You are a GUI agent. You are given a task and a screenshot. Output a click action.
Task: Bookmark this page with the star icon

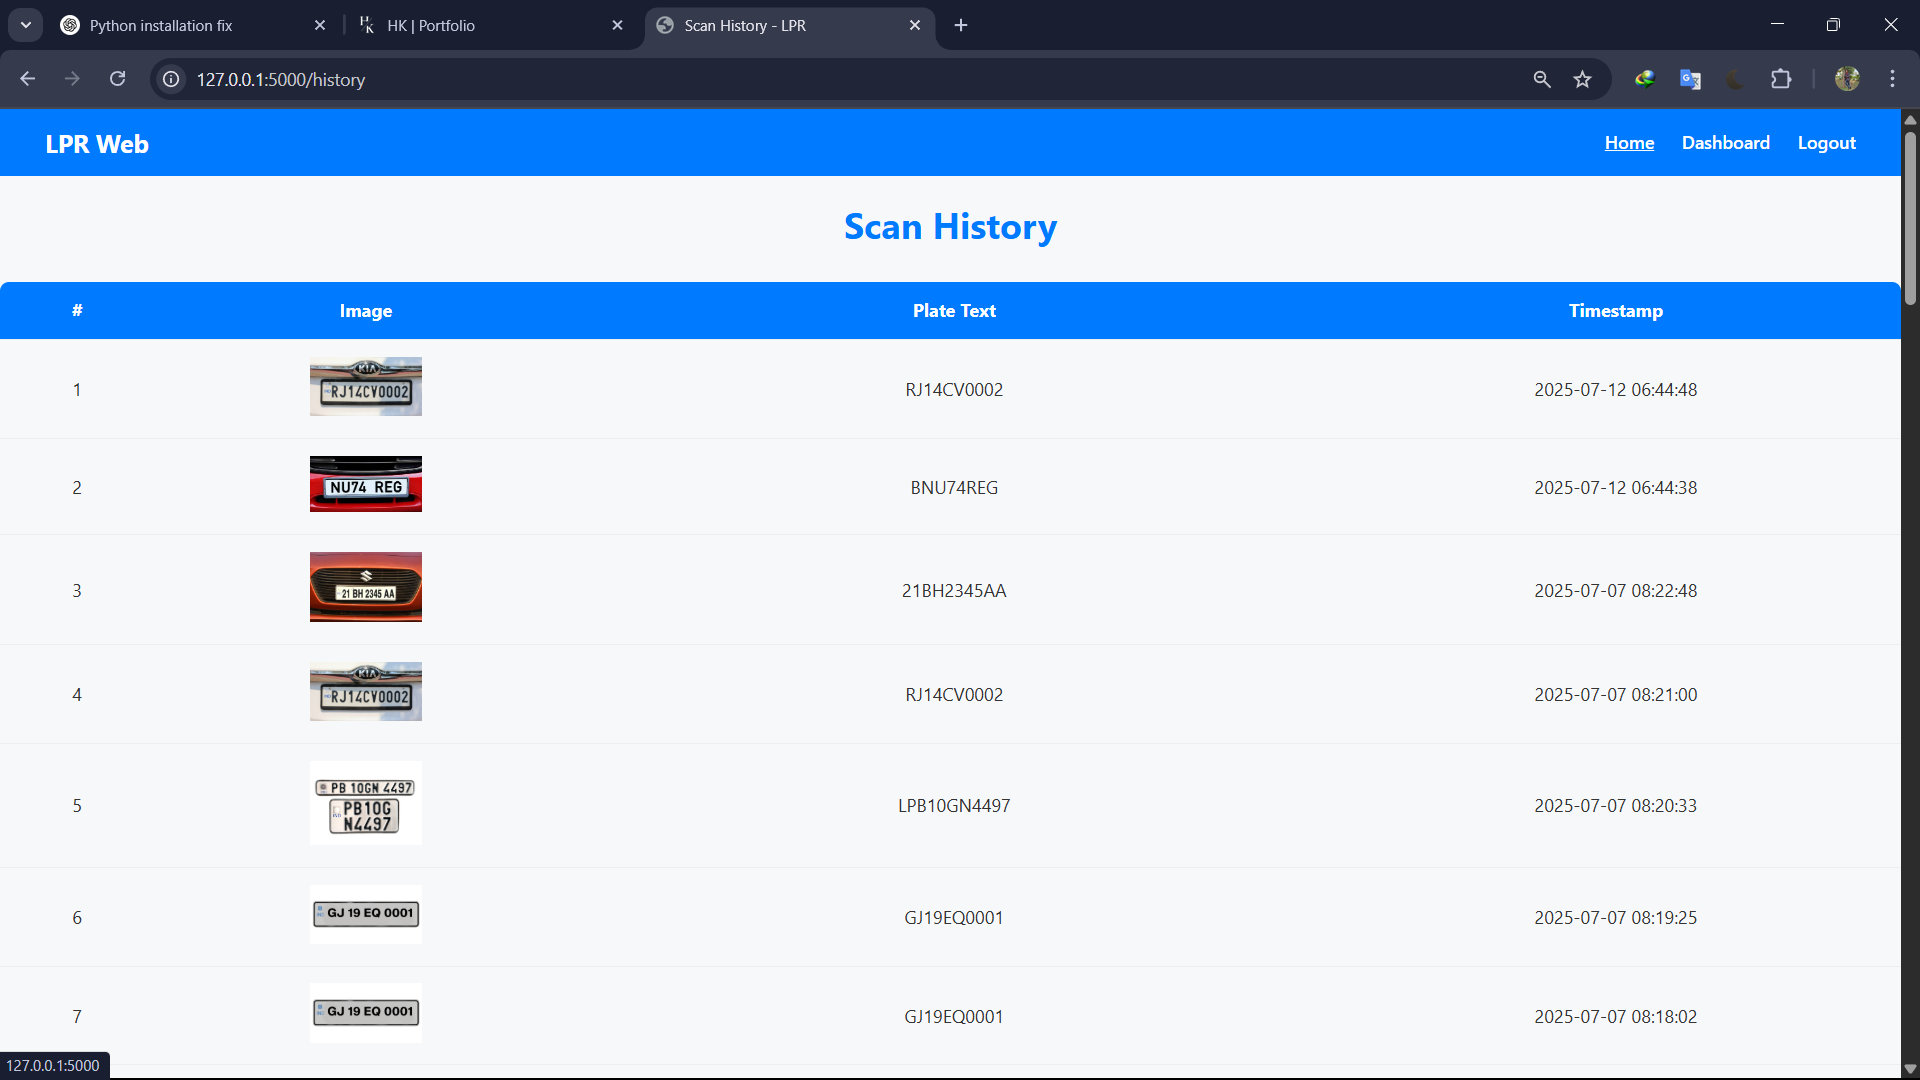(x=1582, y=79)
